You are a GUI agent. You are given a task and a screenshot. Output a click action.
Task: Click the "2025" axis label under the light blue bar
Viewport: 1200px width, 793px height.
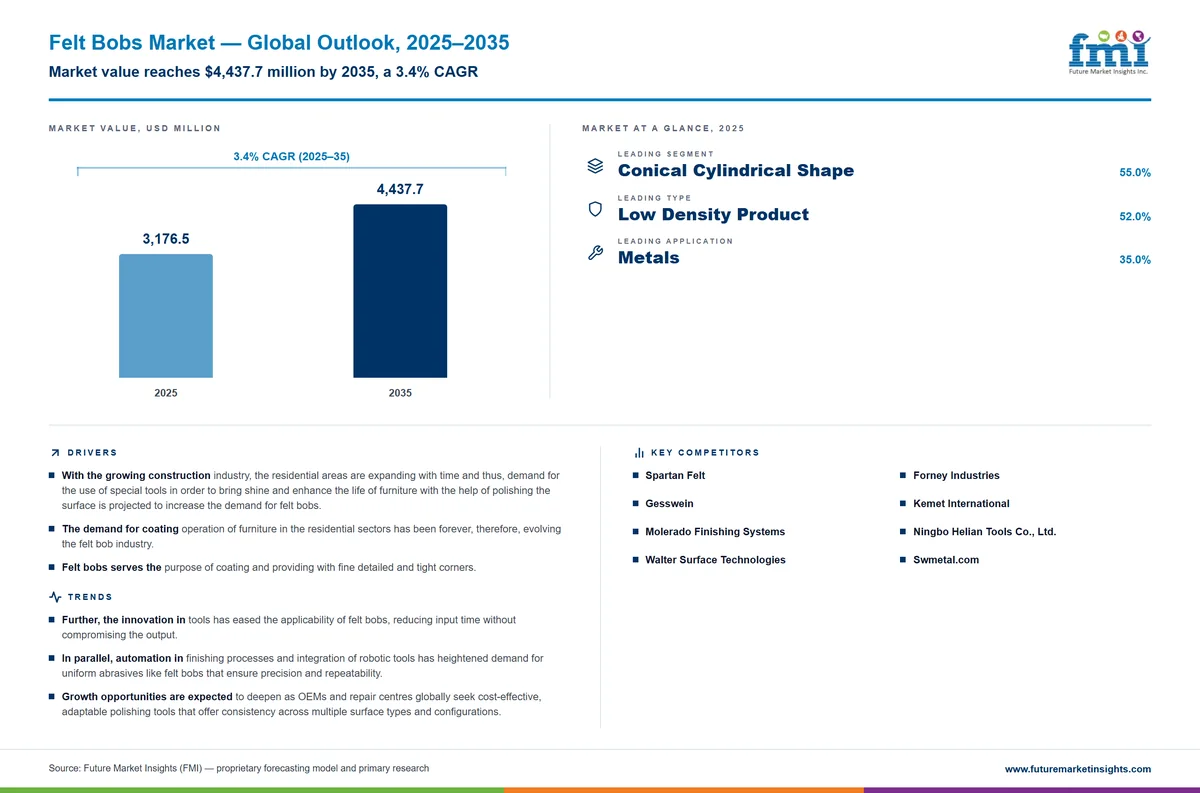coord(166,393)
